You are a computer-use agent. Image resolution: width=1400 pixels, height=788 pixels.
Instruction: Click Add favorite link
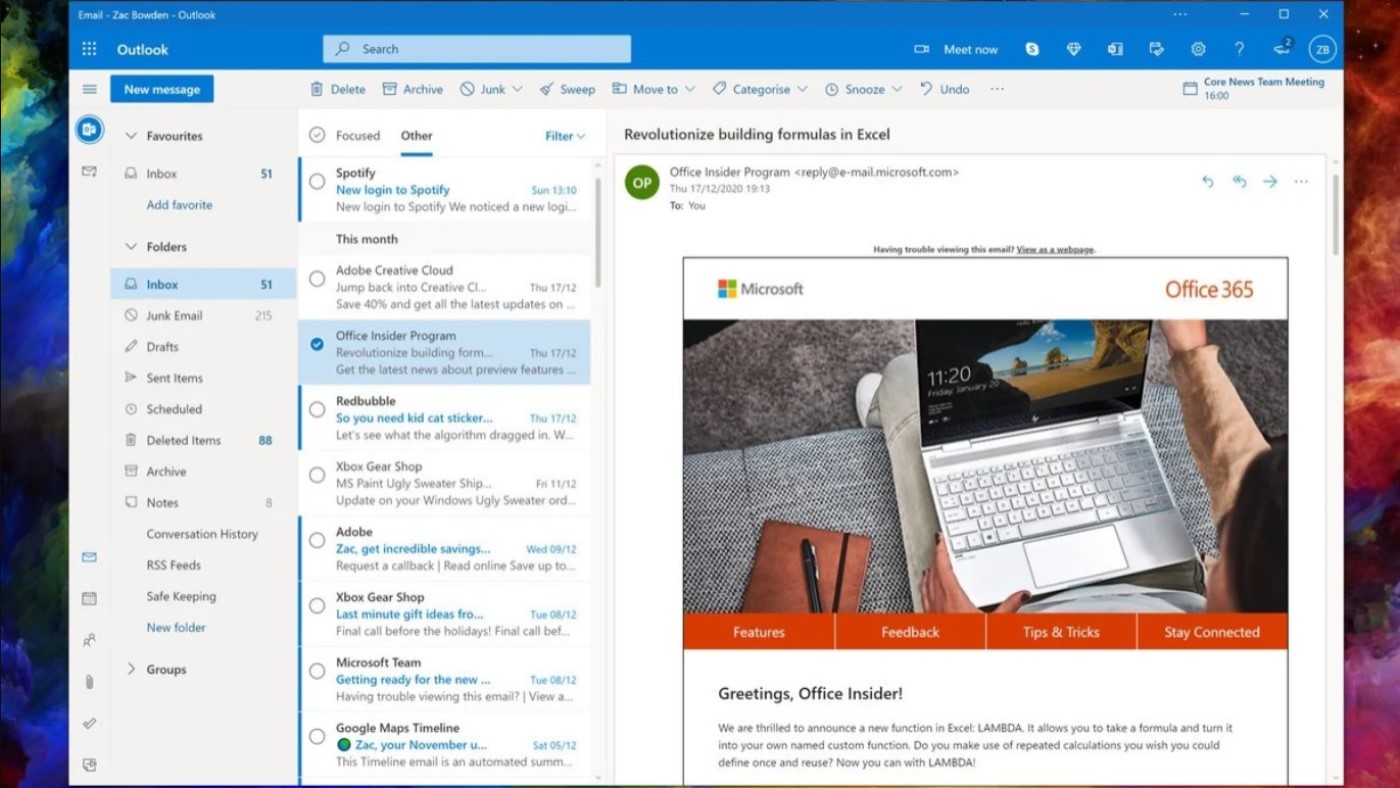pos(179,205)
